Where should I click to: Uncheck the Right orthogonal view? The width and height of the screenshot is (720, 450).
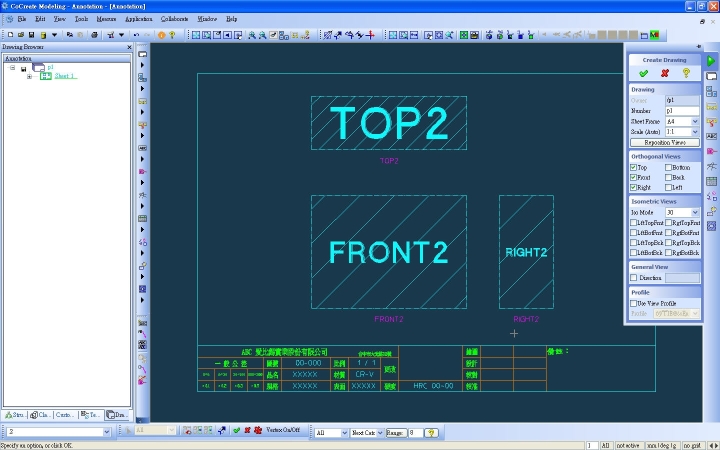click(x=634, y=187)
